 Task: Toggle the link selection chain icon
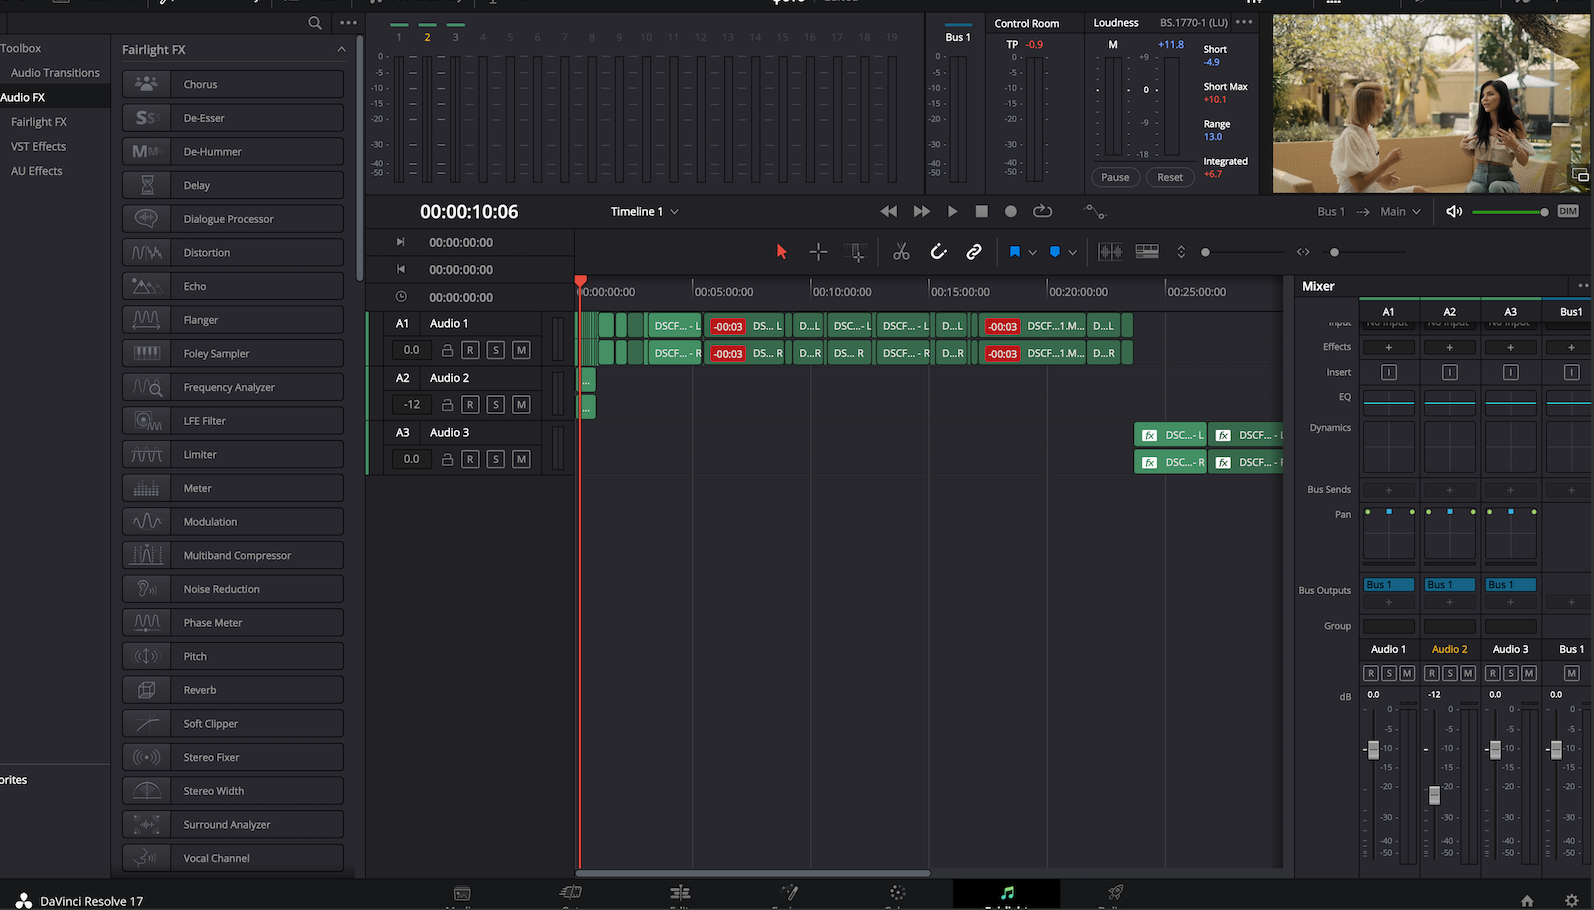click(974, 252)
